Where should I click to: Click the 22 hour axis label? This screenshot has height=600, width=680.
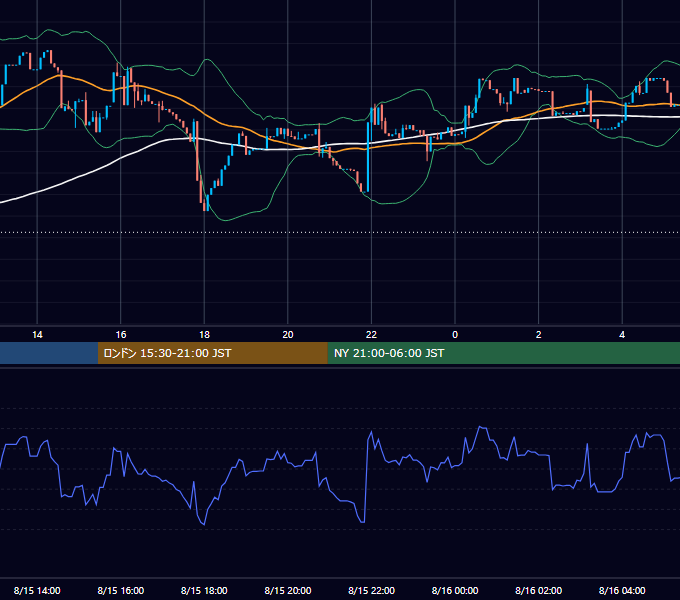(371, 335)
